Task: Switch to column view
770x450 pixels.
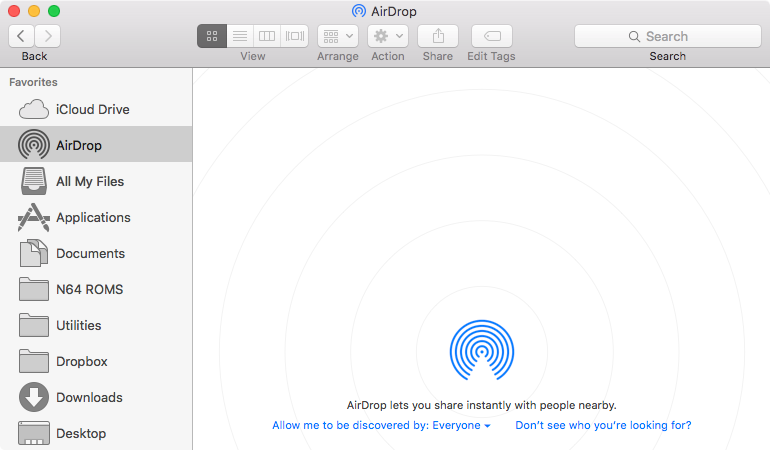Action: pyautogui.click(x=267, y=36)
